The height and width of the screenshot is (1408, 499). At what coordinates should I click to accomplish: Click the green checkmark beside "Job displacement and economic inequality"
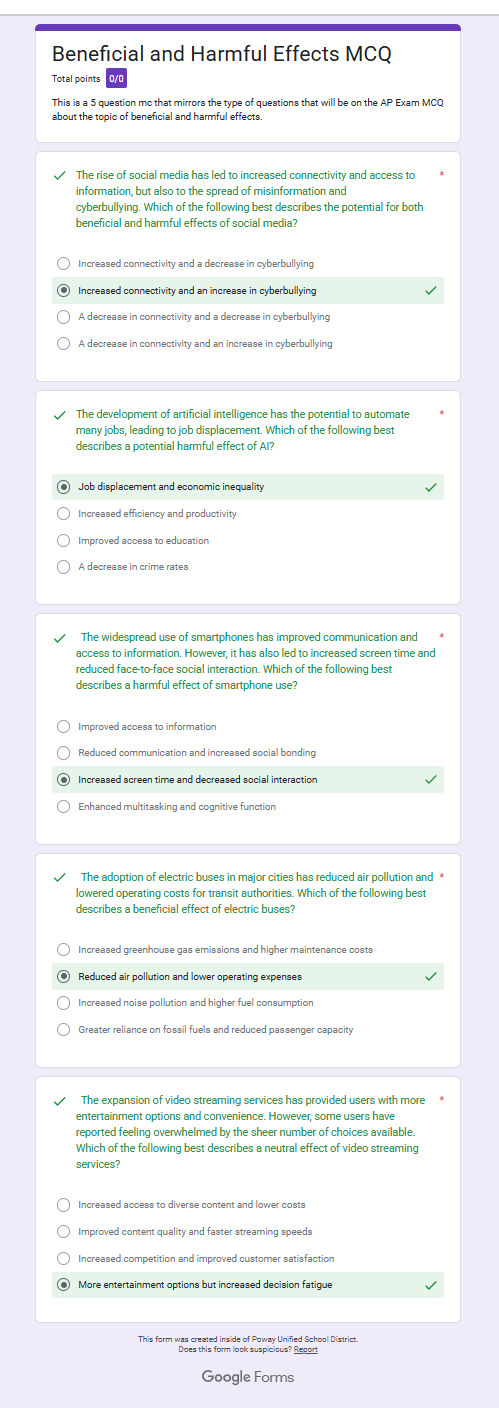[x=431, y=487]
